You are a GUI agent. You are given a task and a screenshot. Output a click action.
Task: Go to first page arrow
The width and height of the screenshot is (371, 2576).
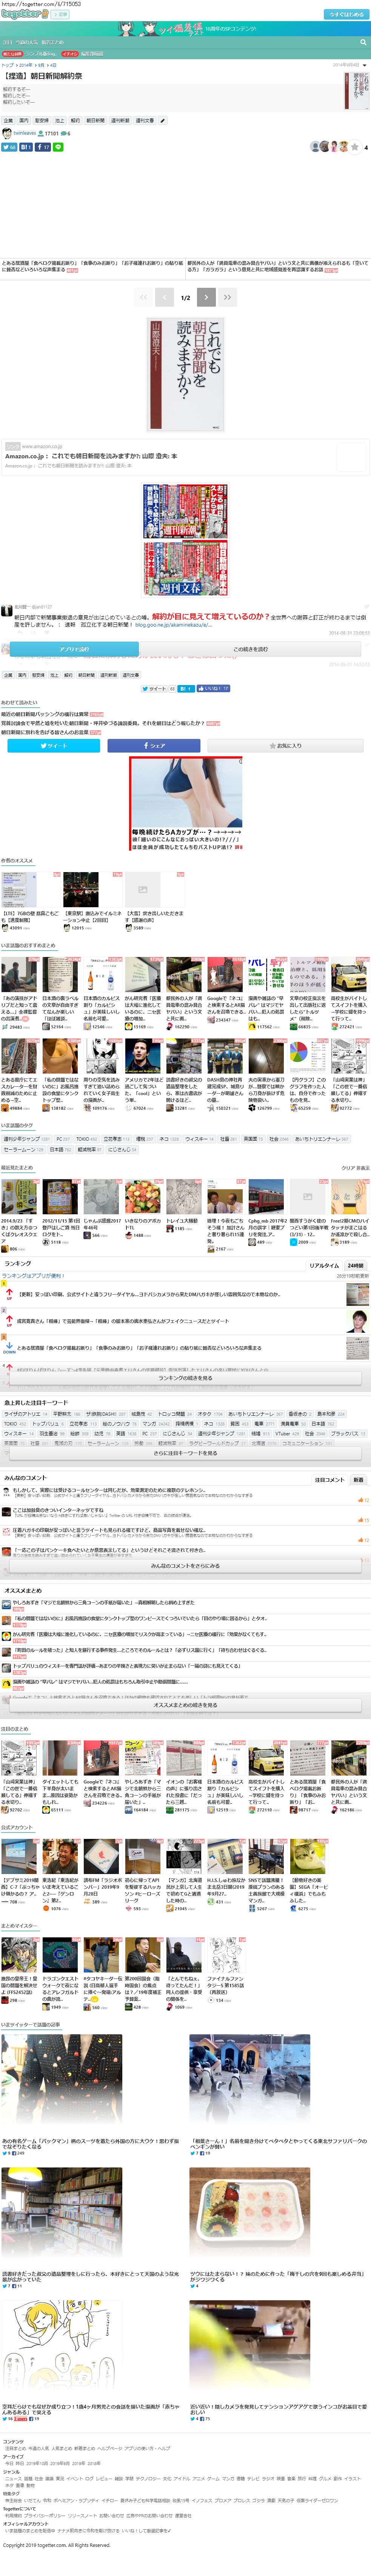click(x=143, y=297)
